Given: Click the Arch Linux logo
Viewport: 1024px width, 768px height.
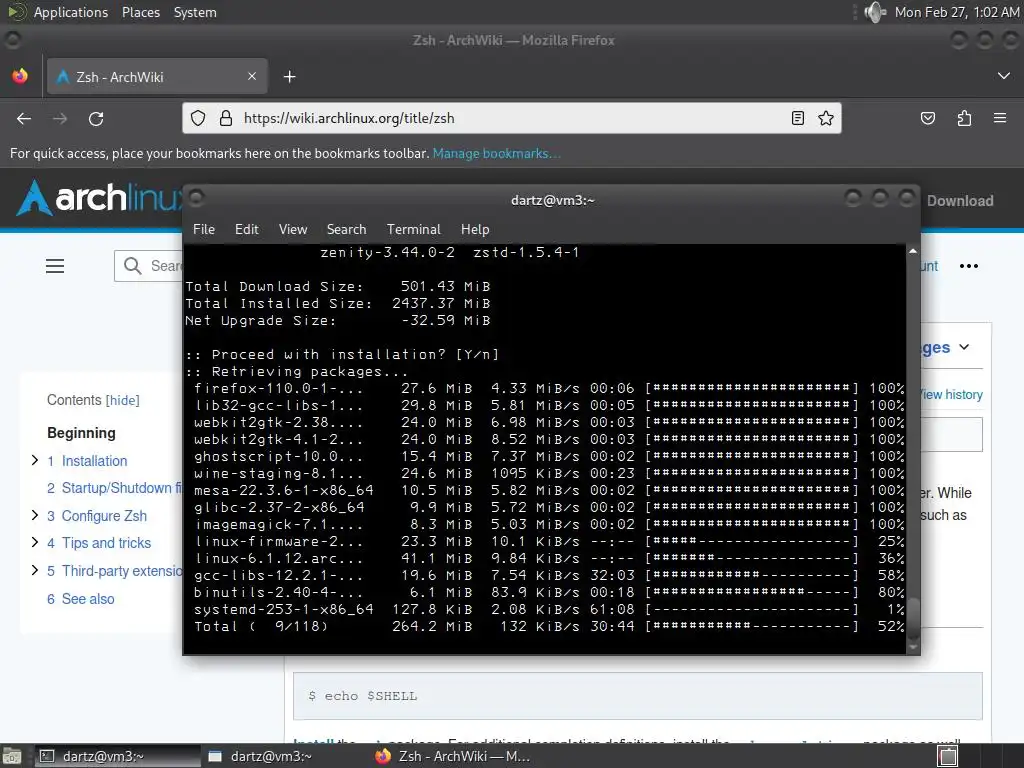Looking at the screenshot, I should (x=98, y=198).
